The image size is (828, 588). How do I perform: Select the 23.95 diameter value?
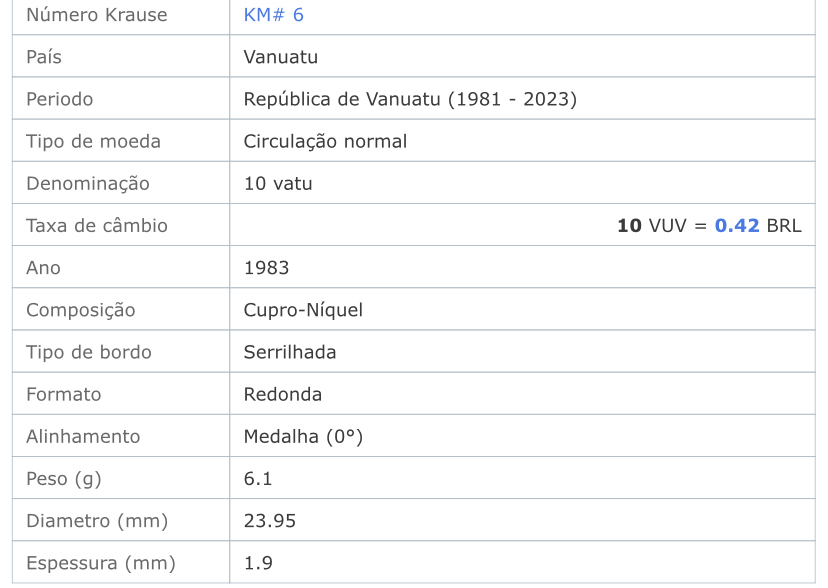(269, 521)
